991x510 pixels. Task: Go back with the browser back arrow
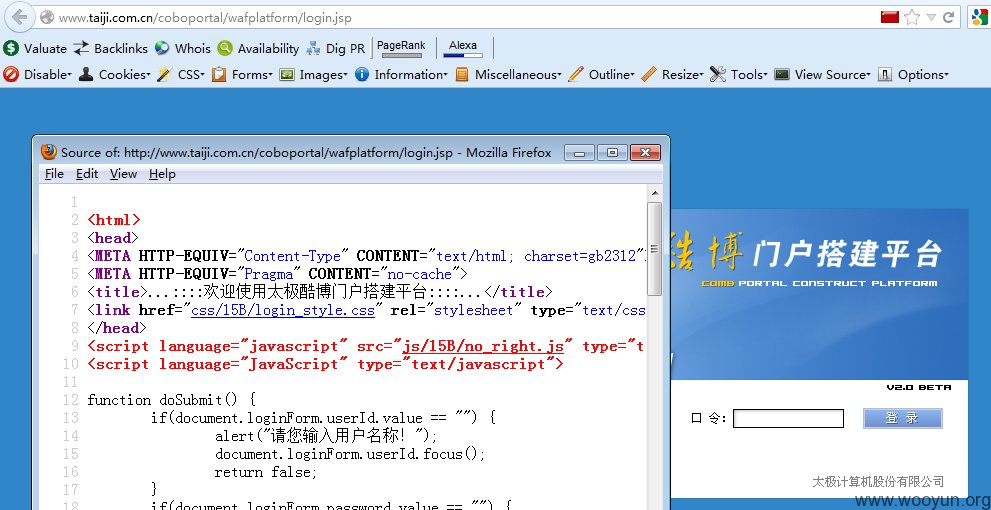(x=19, y=17)
